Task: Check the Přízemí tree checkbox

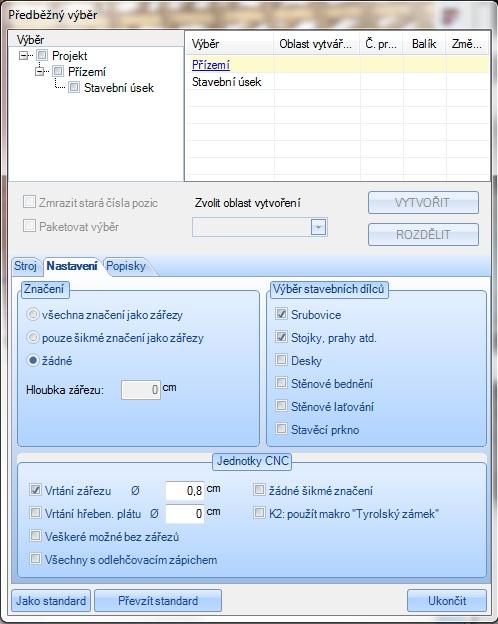Action: (58, 71)
